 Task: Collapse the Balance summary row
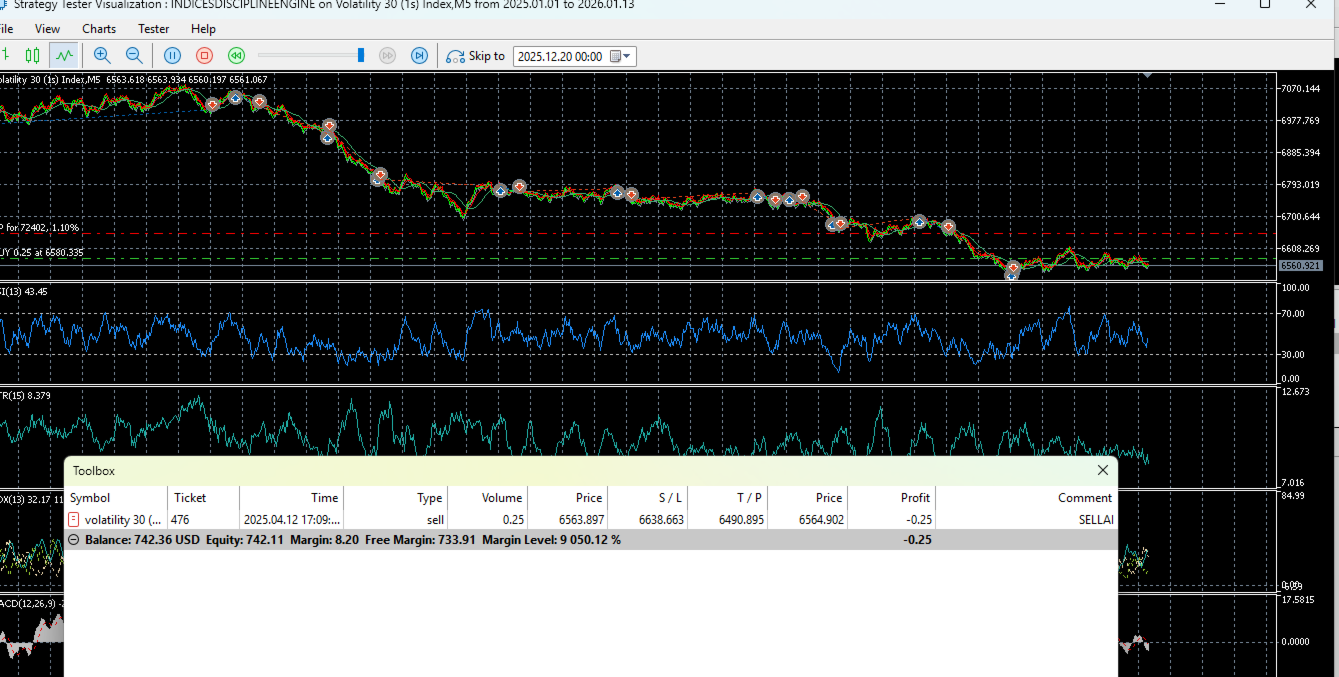[73, 540]
